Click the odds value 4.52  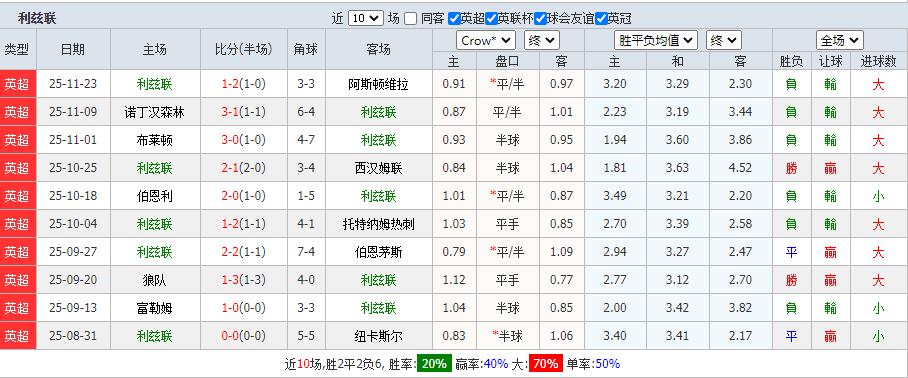(x=740, y=168)
